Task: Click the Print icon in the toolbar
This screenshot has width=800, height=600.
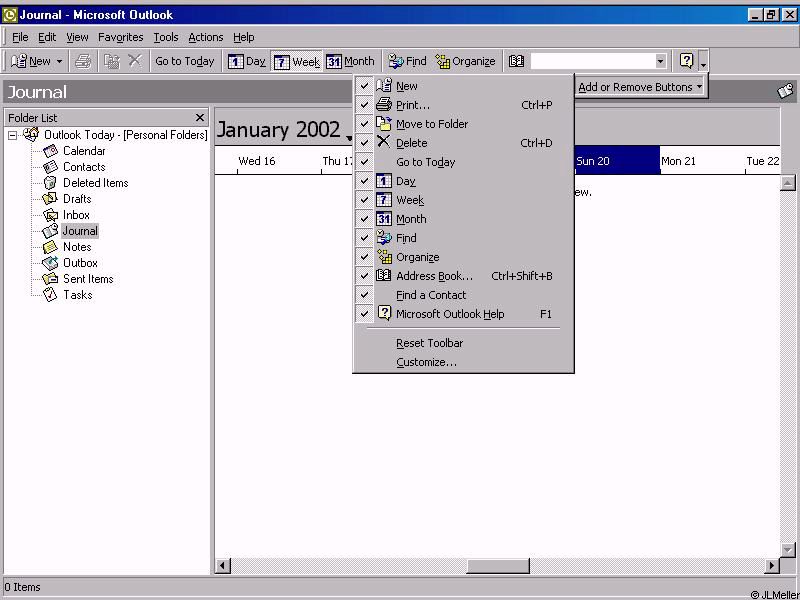Action: tap(83, 61)
